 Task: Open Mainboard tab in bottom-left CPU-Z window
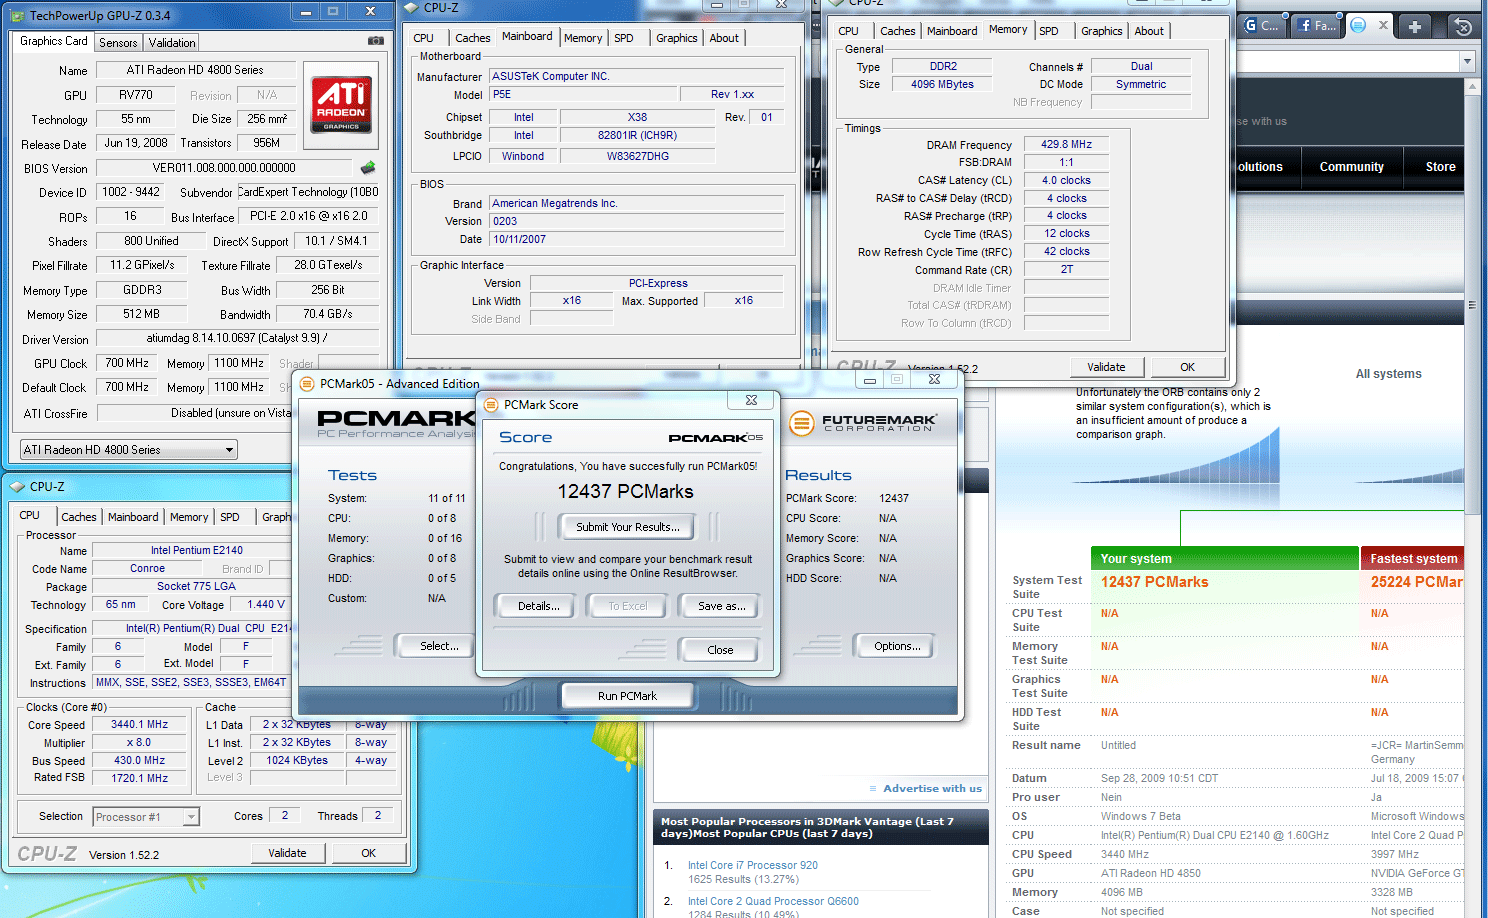(x=133, y=517)
